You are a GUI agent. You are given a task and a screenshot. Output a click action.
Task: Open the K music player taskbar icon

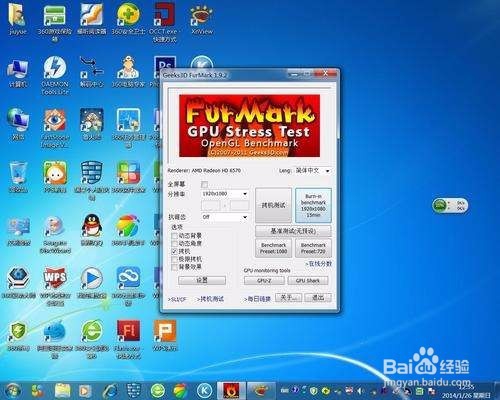tap(204, 390)
